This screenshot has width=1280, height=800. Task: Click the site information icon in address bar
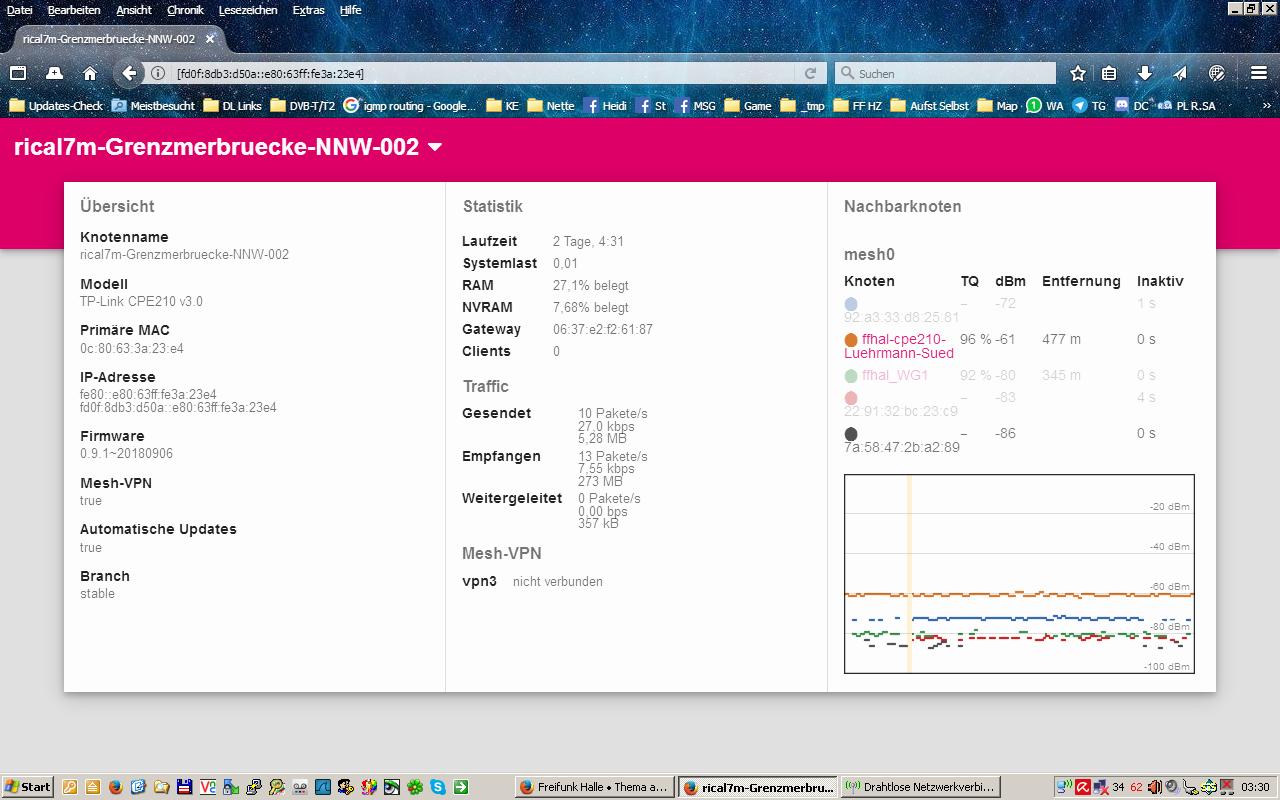158,73
